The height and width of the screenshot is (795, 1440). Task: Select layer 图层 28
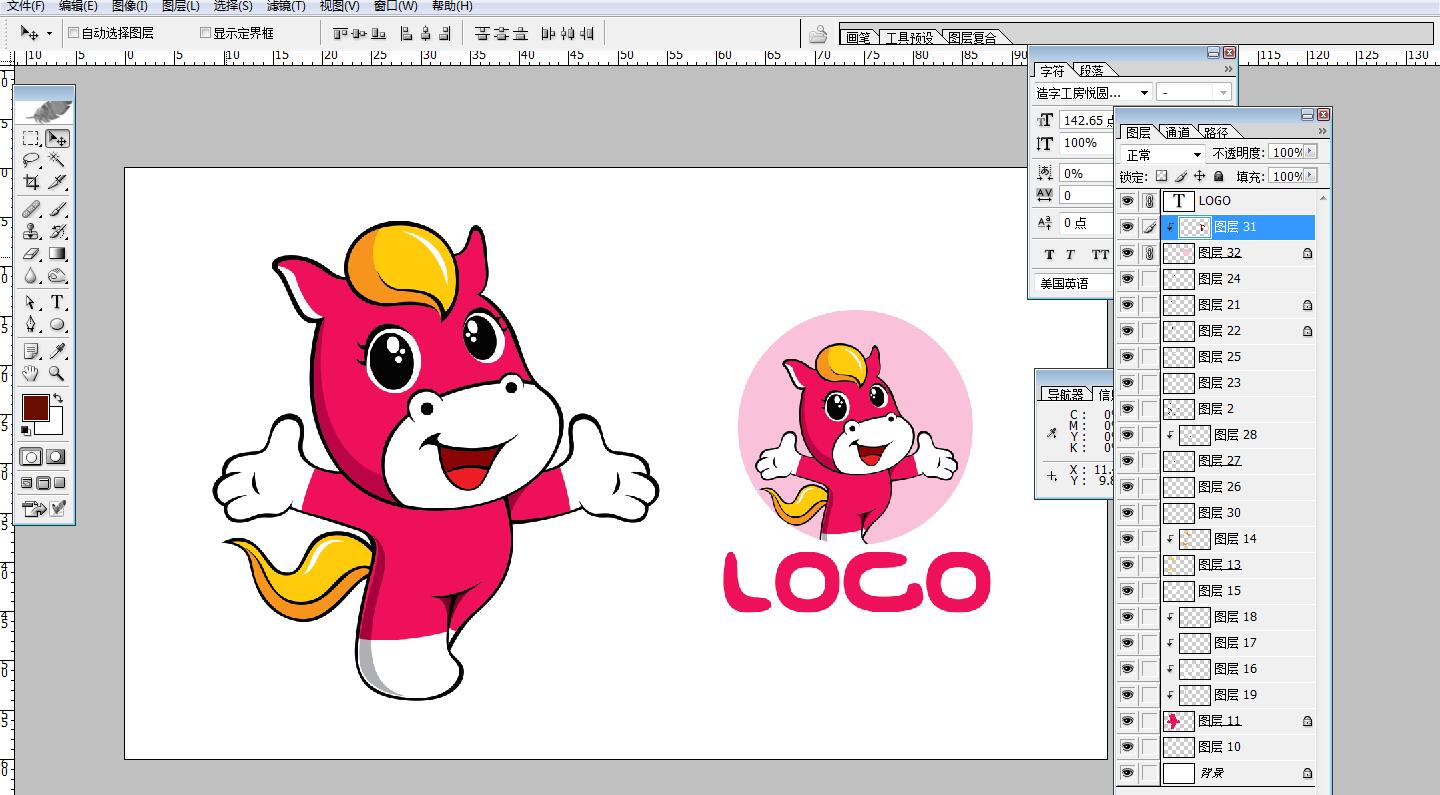pyautogui.click(x=1238, y=435)
